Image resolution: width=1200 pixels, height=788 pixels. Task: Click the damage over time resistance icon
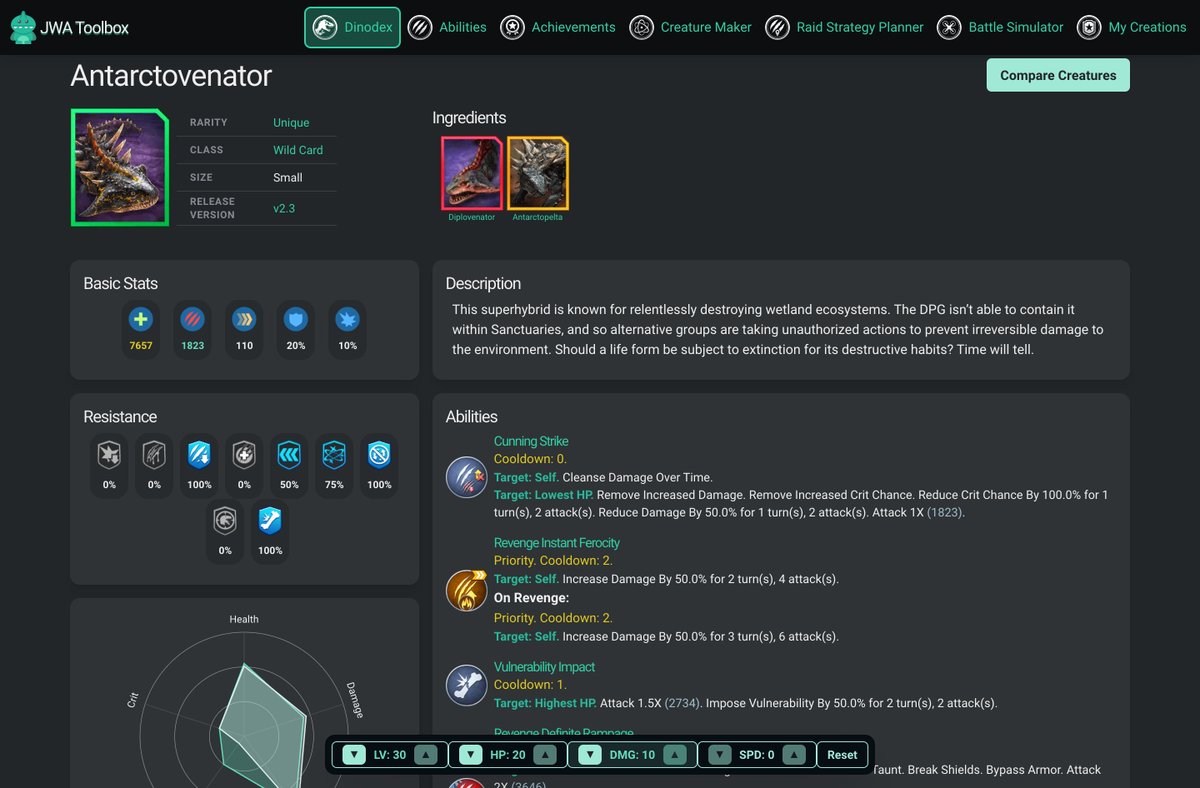[154, 456]
